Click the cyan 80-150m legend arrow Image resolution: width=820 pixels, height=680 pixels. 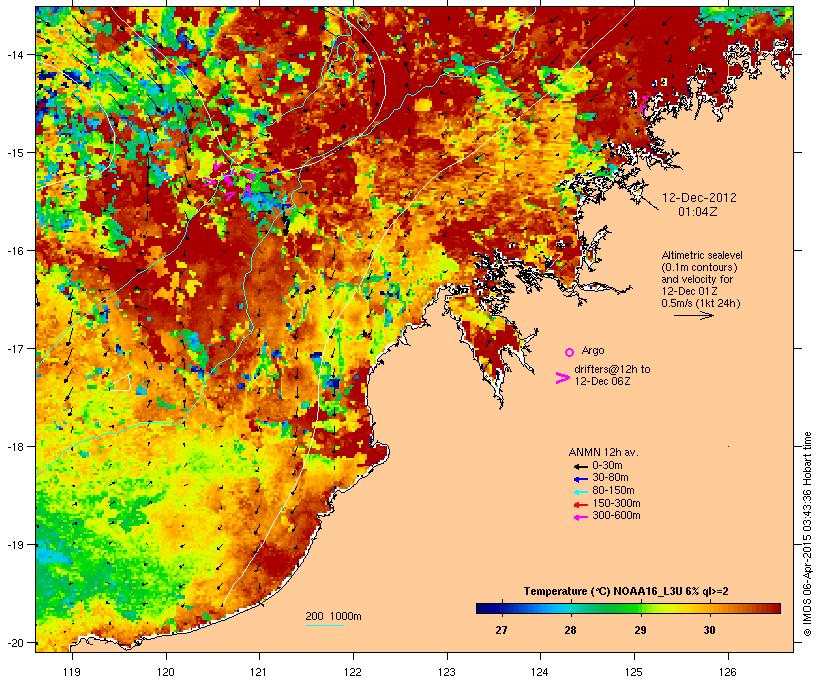point(581,492)
